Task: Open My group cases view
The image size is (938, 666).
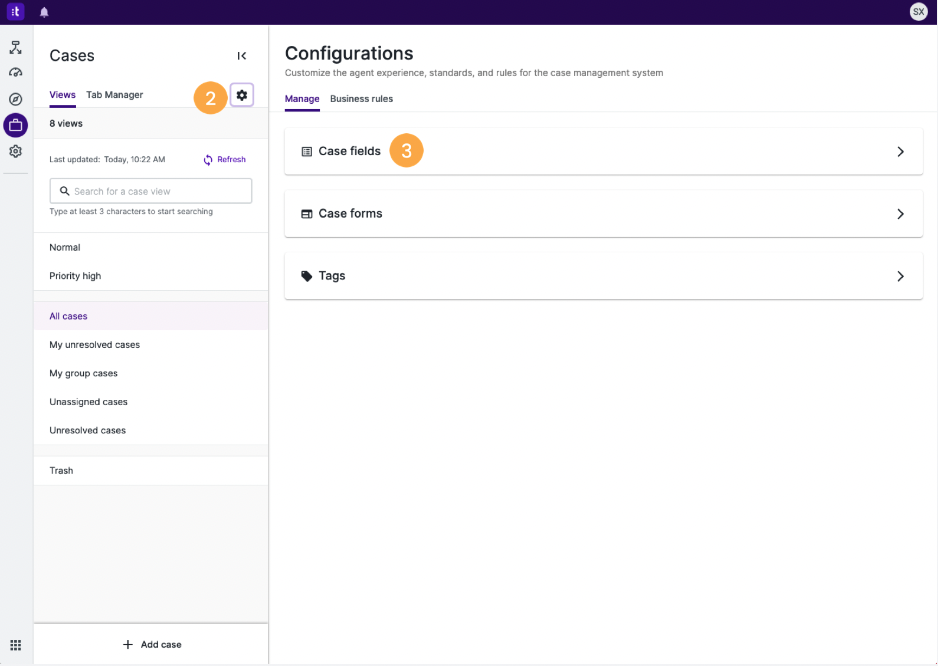Action: (151, 373)
